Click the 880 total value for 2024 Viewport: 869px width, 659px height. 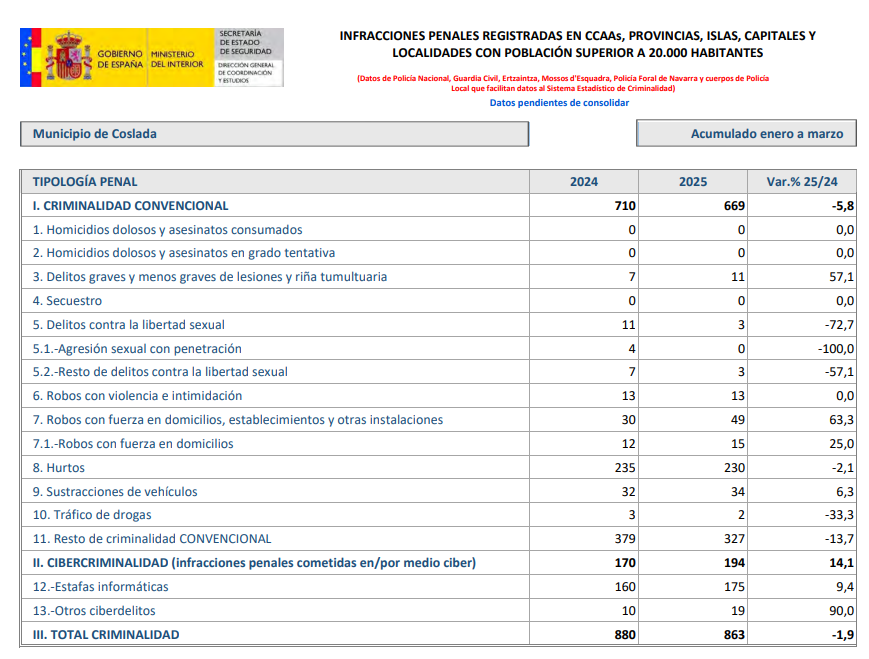[x=625, y=635]
